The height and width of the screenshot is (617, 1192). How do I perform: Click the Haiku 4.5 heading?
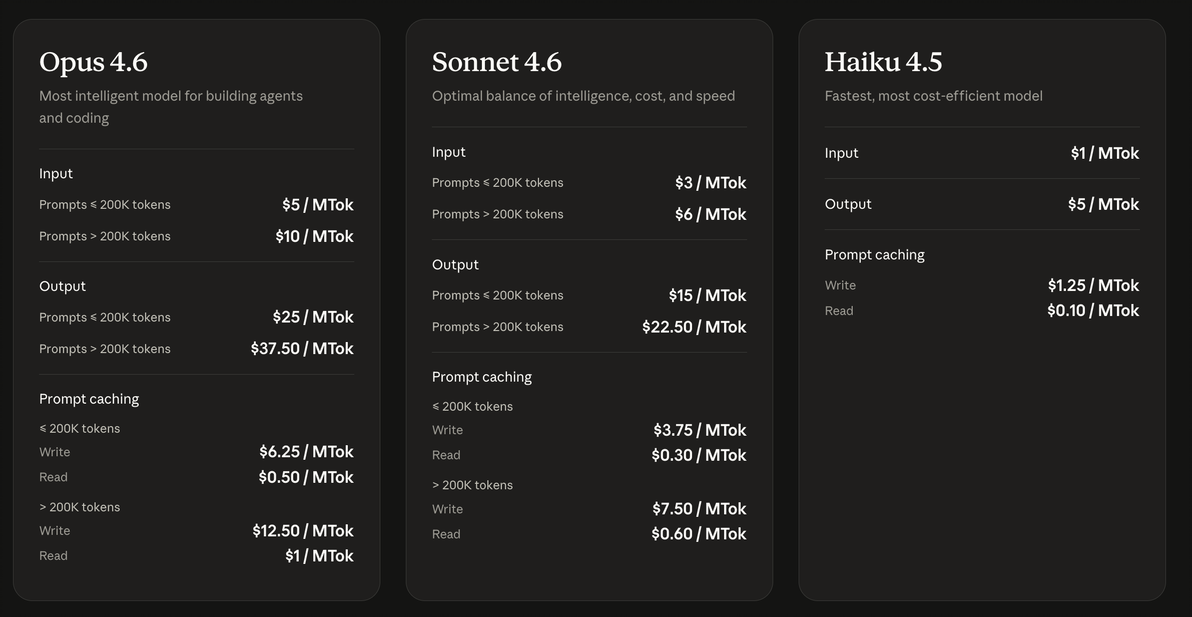(x=883, y=62)
